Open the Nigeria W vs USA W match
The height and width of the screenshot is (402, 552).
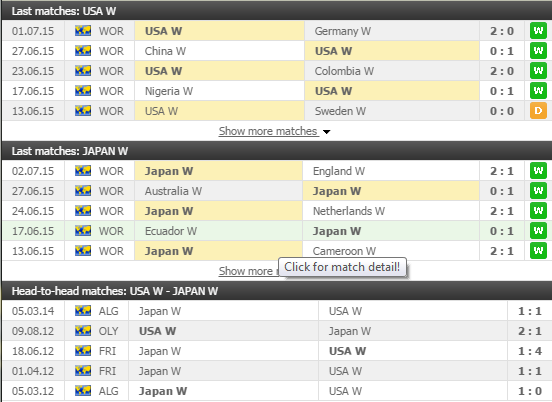pos(276,91)
